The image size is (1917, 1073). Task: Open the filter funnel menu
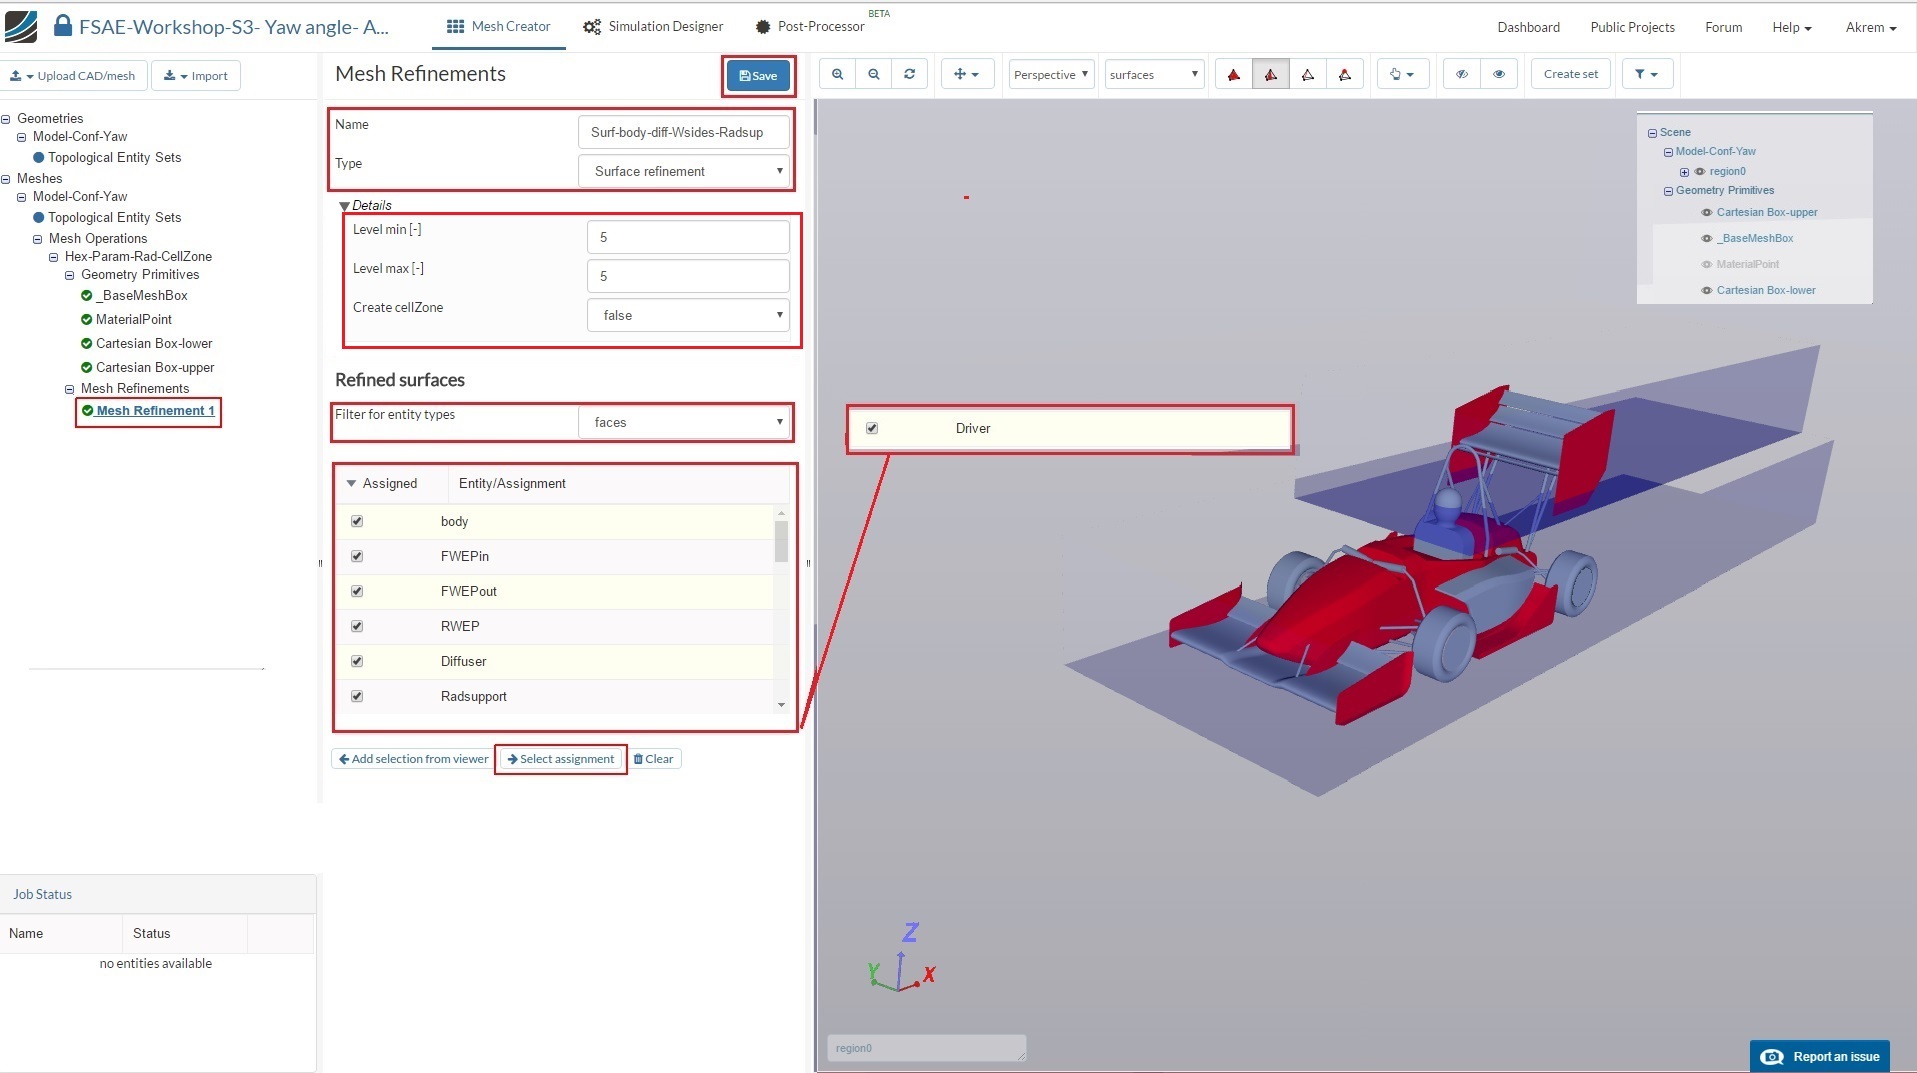tap(1645, 74)
